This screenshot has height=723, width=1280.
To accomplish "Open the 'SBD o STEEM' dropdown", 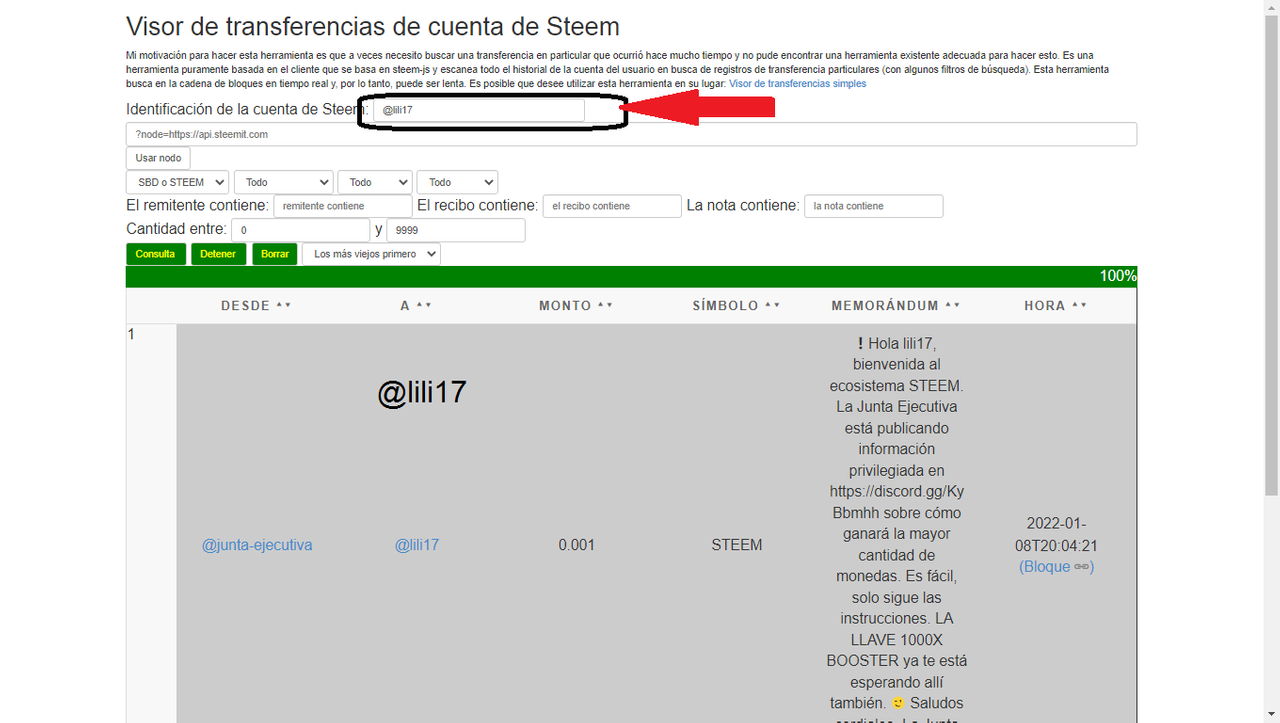I will point(177,182).
